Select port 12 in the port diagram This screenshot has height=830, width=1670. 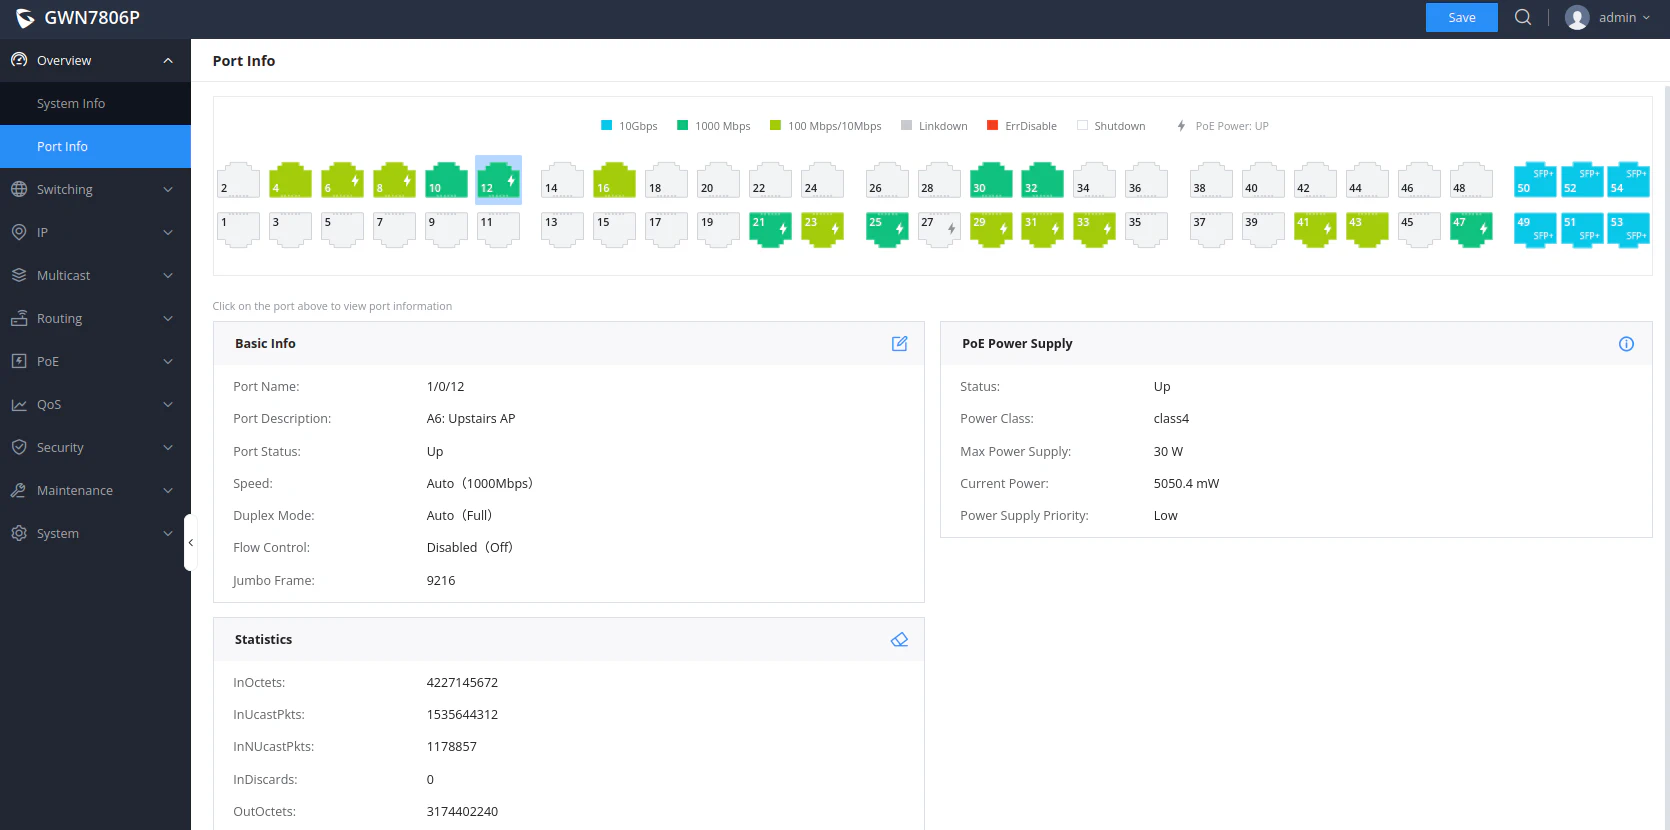point(498,180)
